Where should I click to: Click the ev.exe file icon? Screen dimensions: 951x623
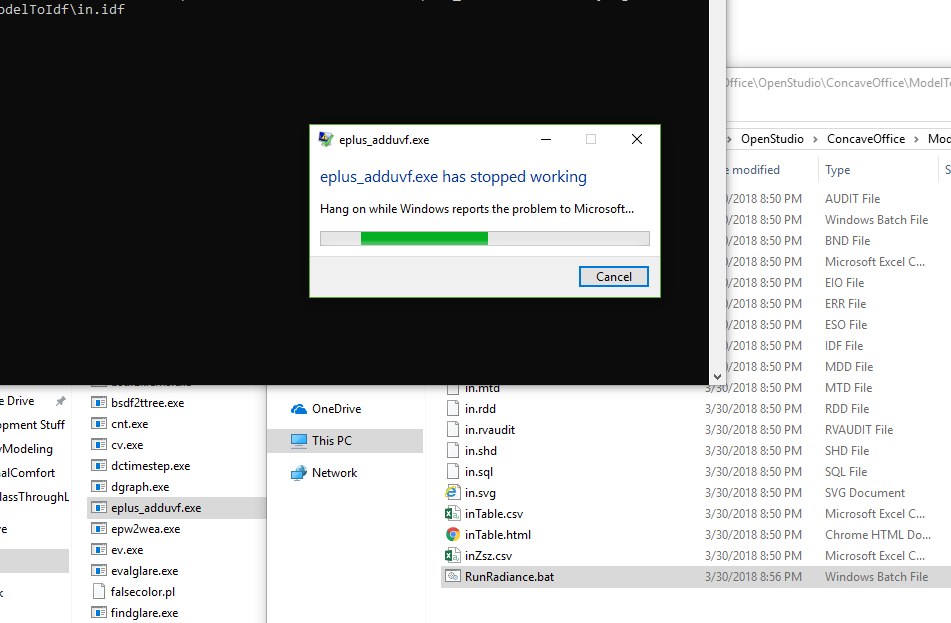click(x=99, y=550)
